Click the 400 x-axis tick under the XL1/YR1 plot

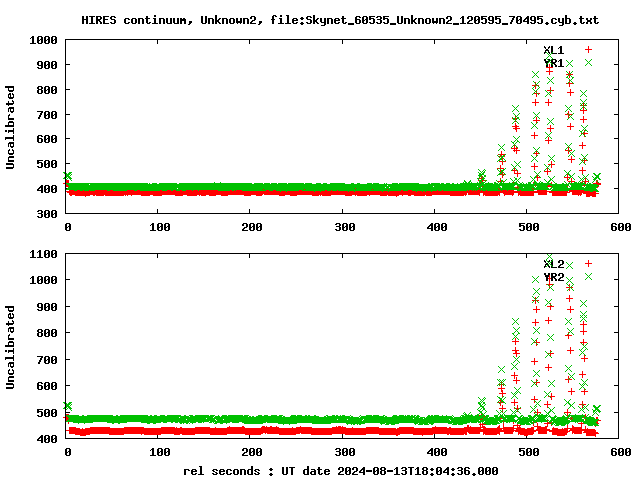[437, 227]
